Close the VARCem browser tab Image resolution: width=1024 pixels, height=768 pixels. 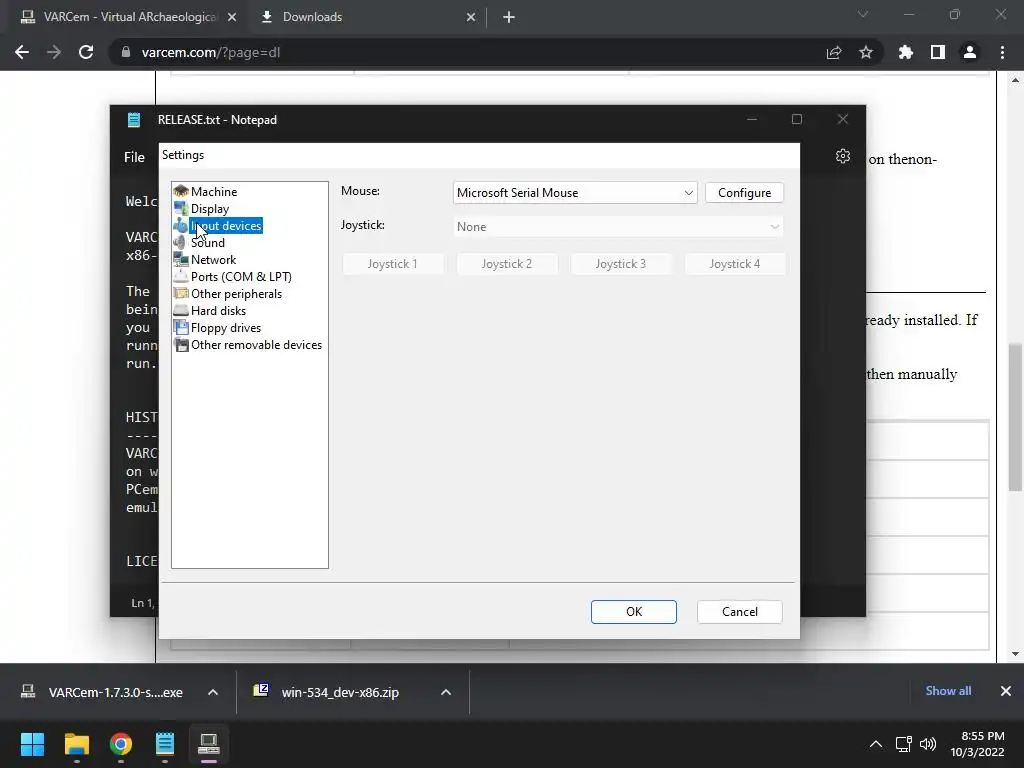(x=231, y=17)
